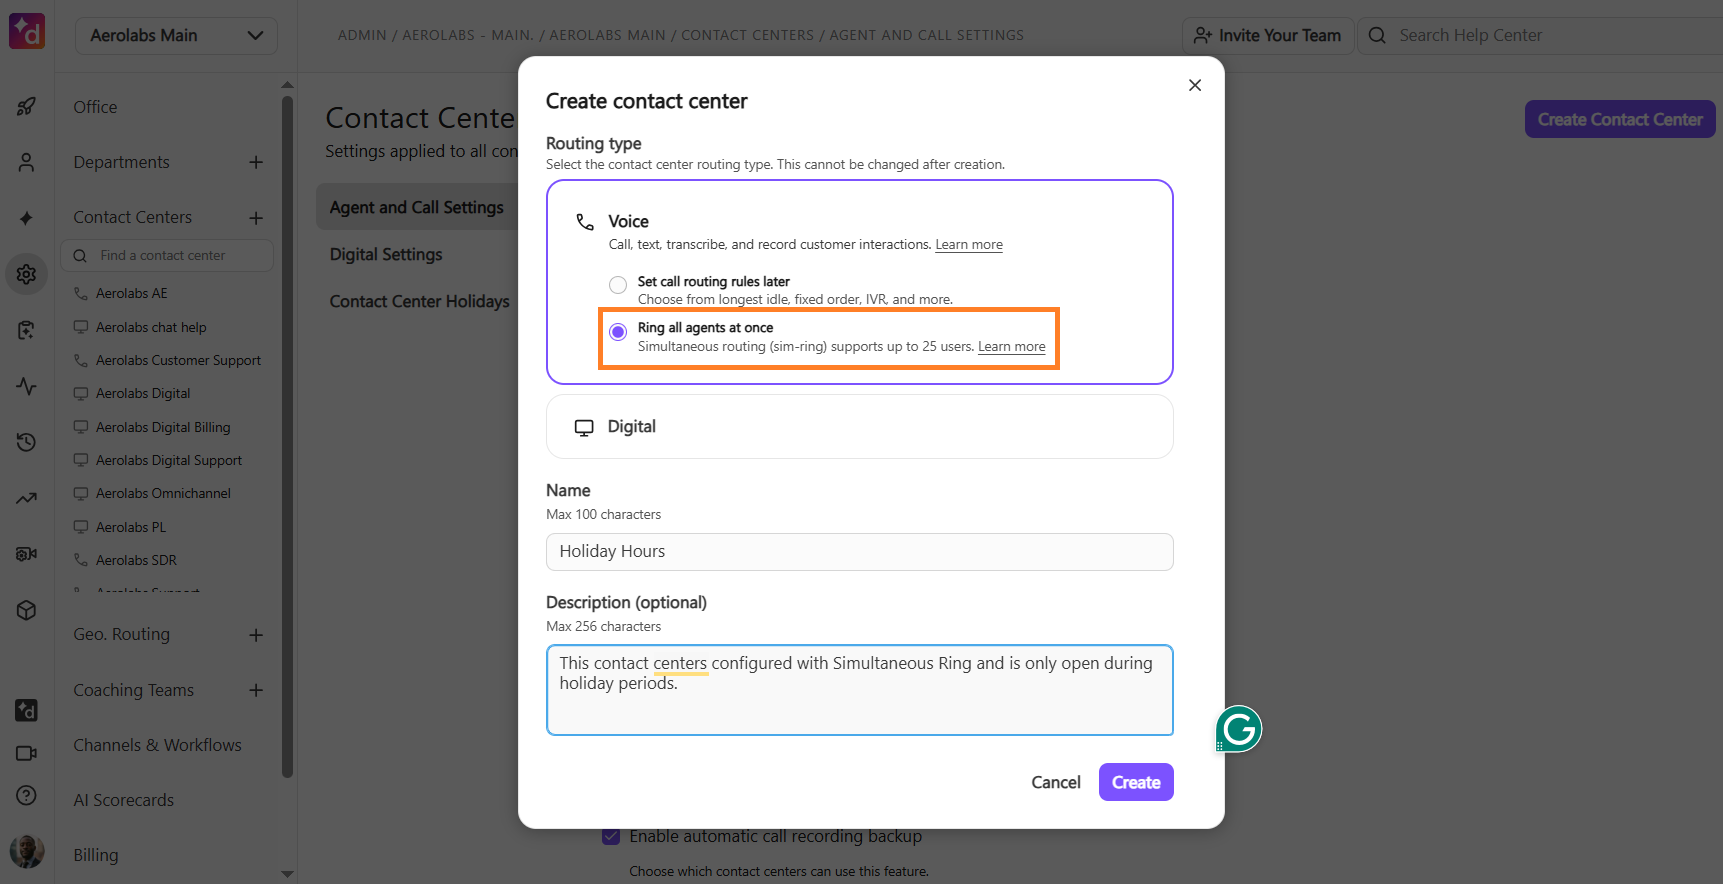
Task: Open the AI sparkle sidebar icon
Action: click(27, 218)
